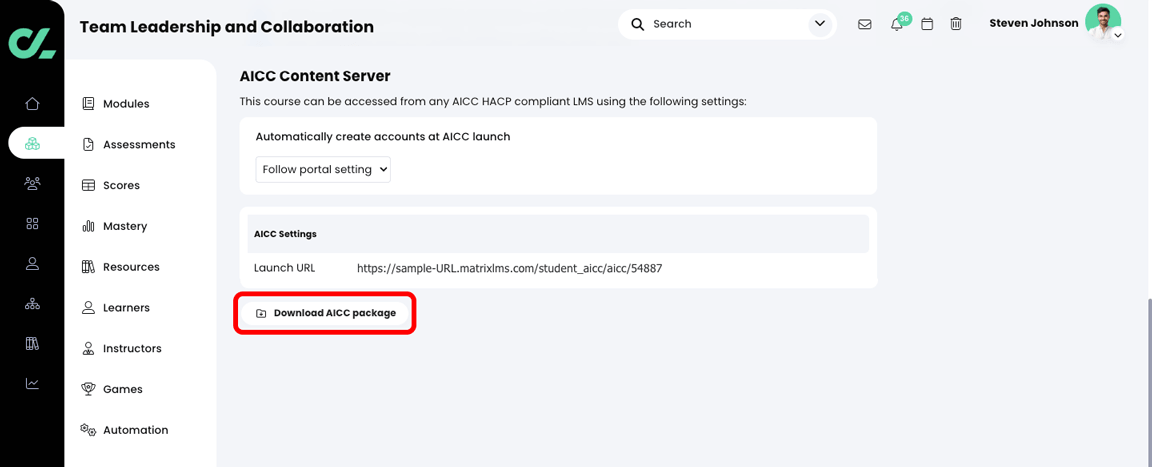Open the line chart Reports icon in left rail

tap(32, 383)
